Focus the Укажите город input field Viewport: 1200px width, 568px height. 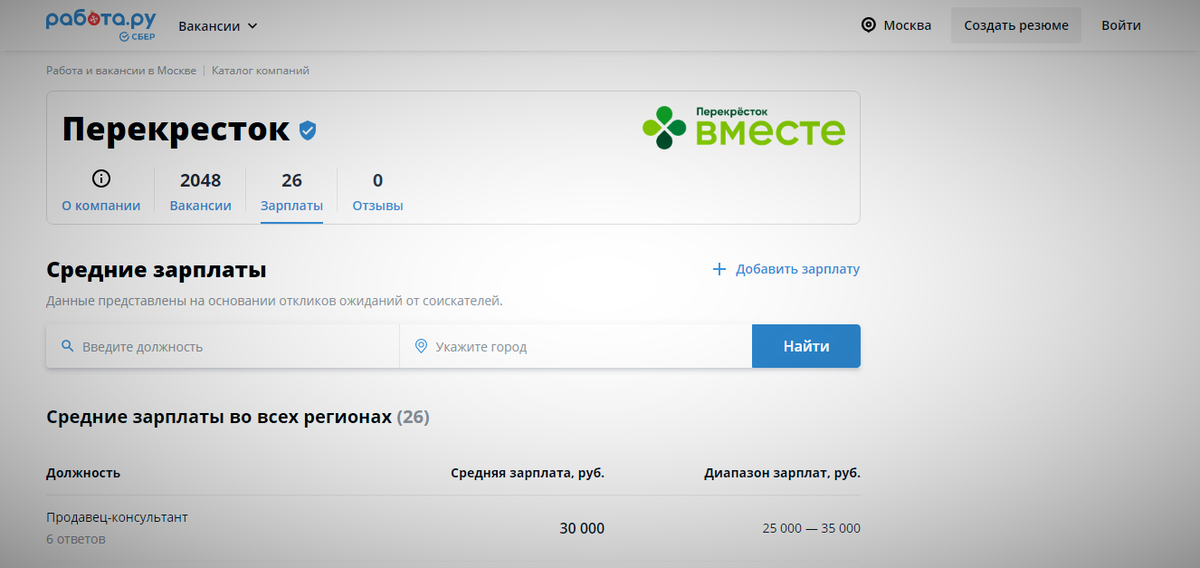(x=576, y=346)
